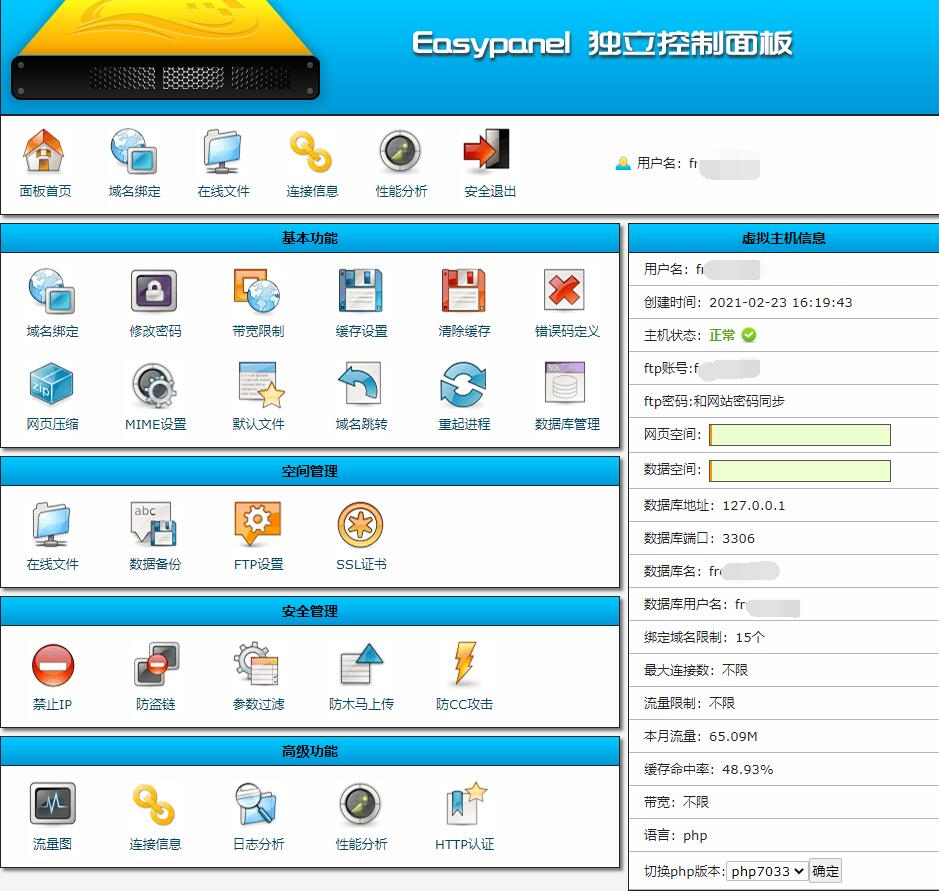Click the 安全管理 section header

(310, 611)
